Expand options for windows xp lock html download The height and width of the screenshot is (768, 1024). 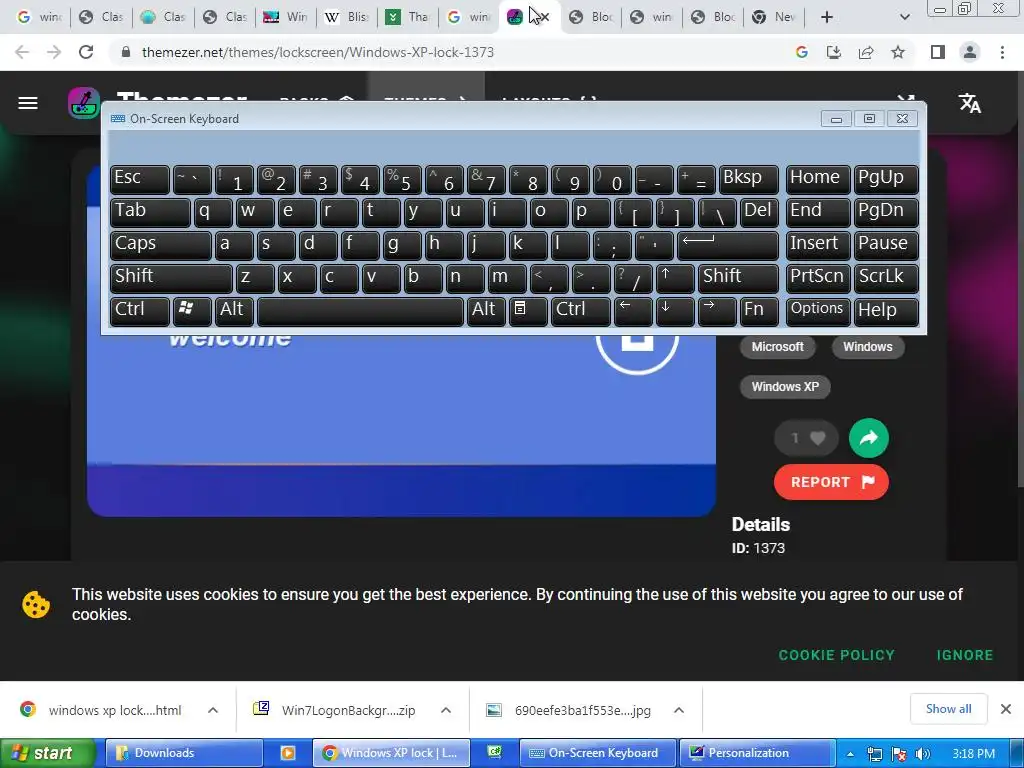point(213,710)
